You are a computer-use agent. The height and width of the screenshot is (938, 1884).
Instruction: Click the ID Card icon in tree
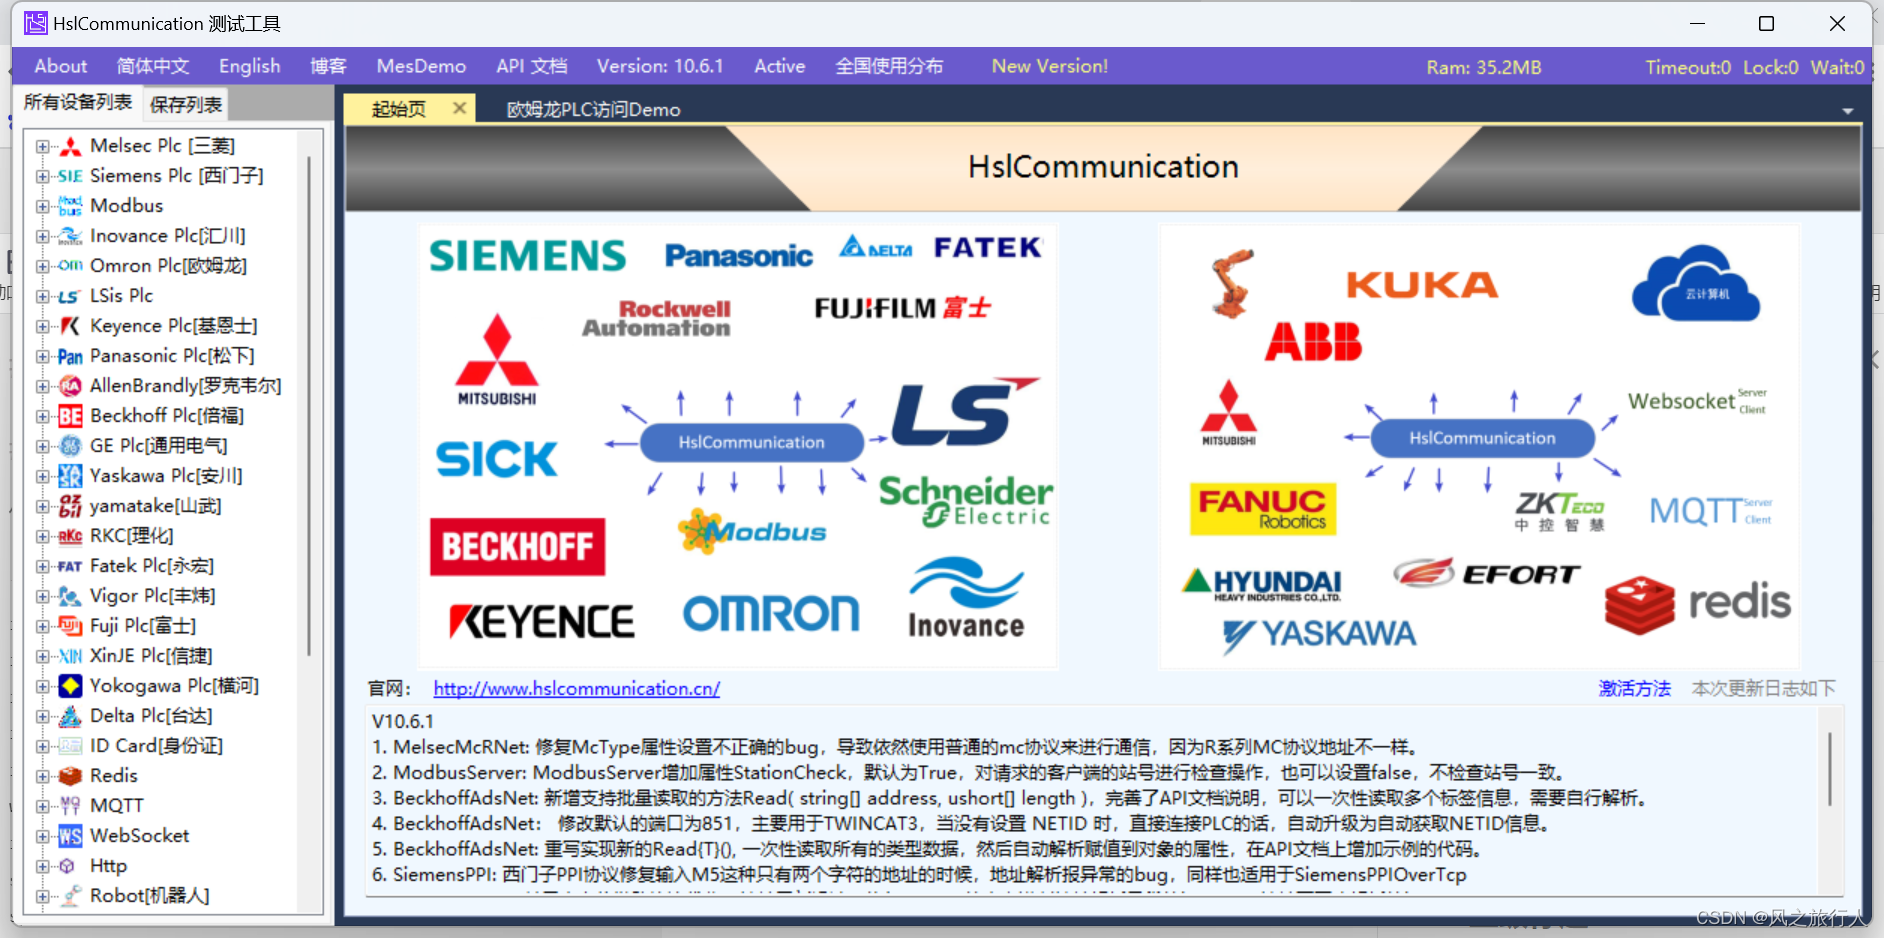click(x=70, y=746)
